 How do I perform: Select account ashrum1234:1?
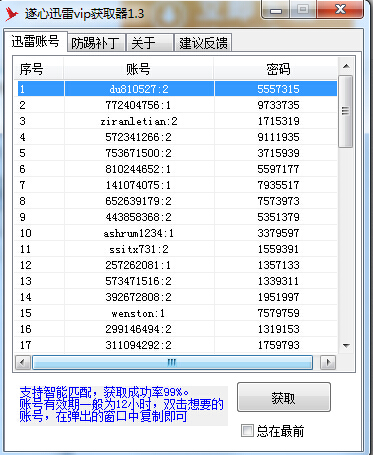[138, 233]
